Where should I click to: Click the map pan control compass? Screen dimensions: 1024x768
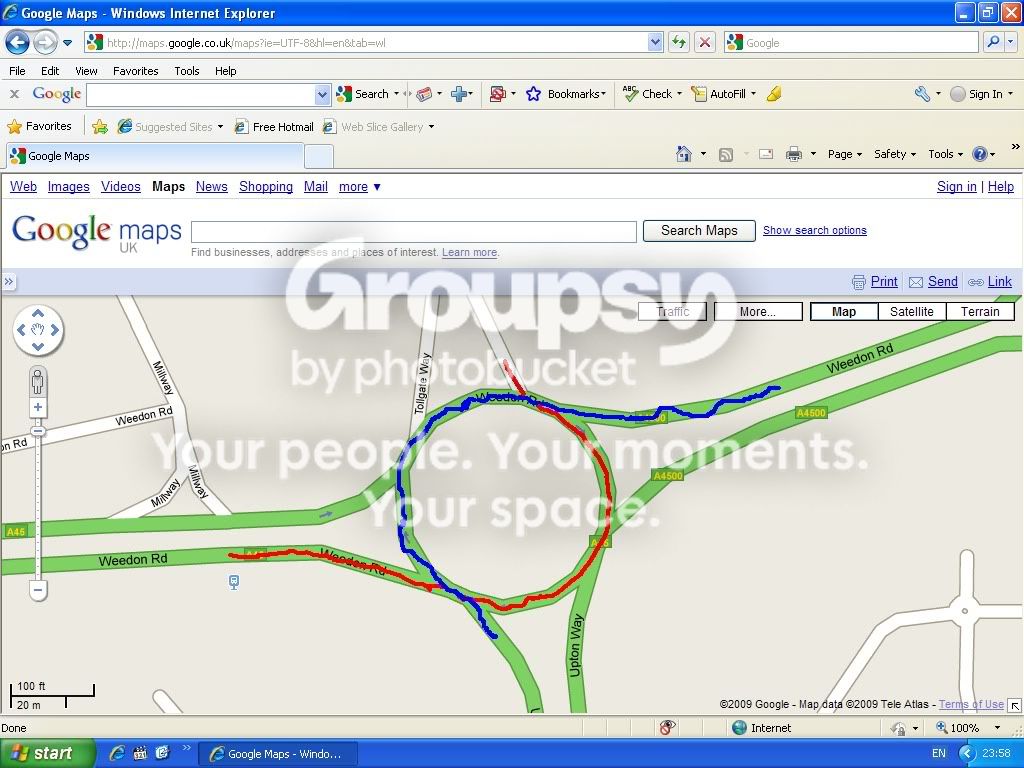(38, 330)
